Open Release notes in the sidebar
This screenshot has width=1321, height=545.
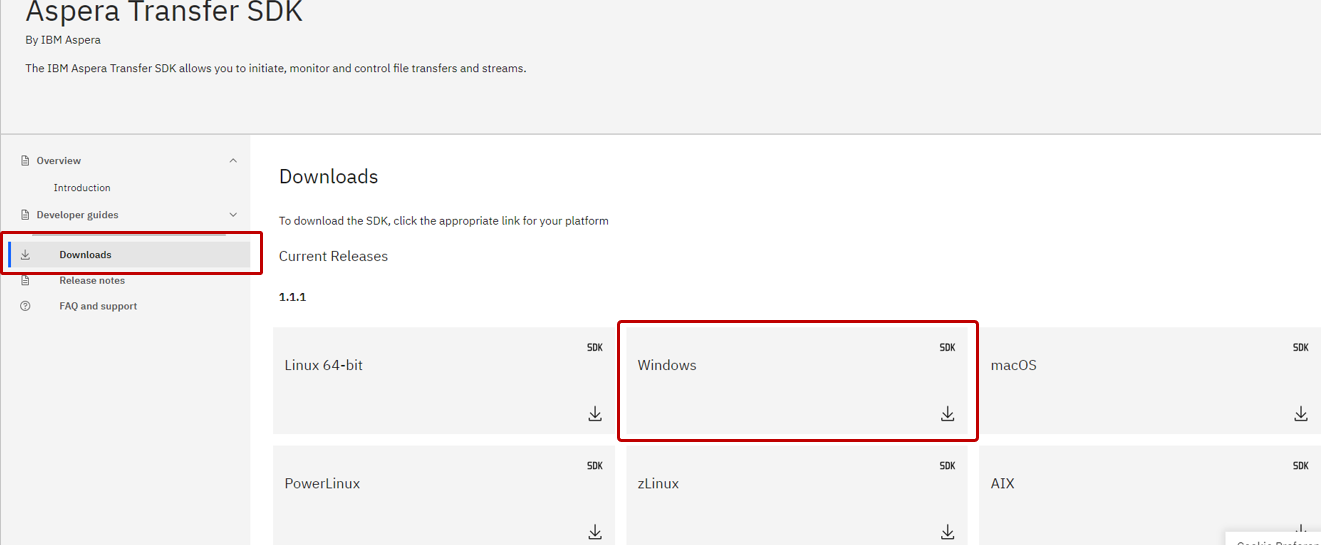92,281
